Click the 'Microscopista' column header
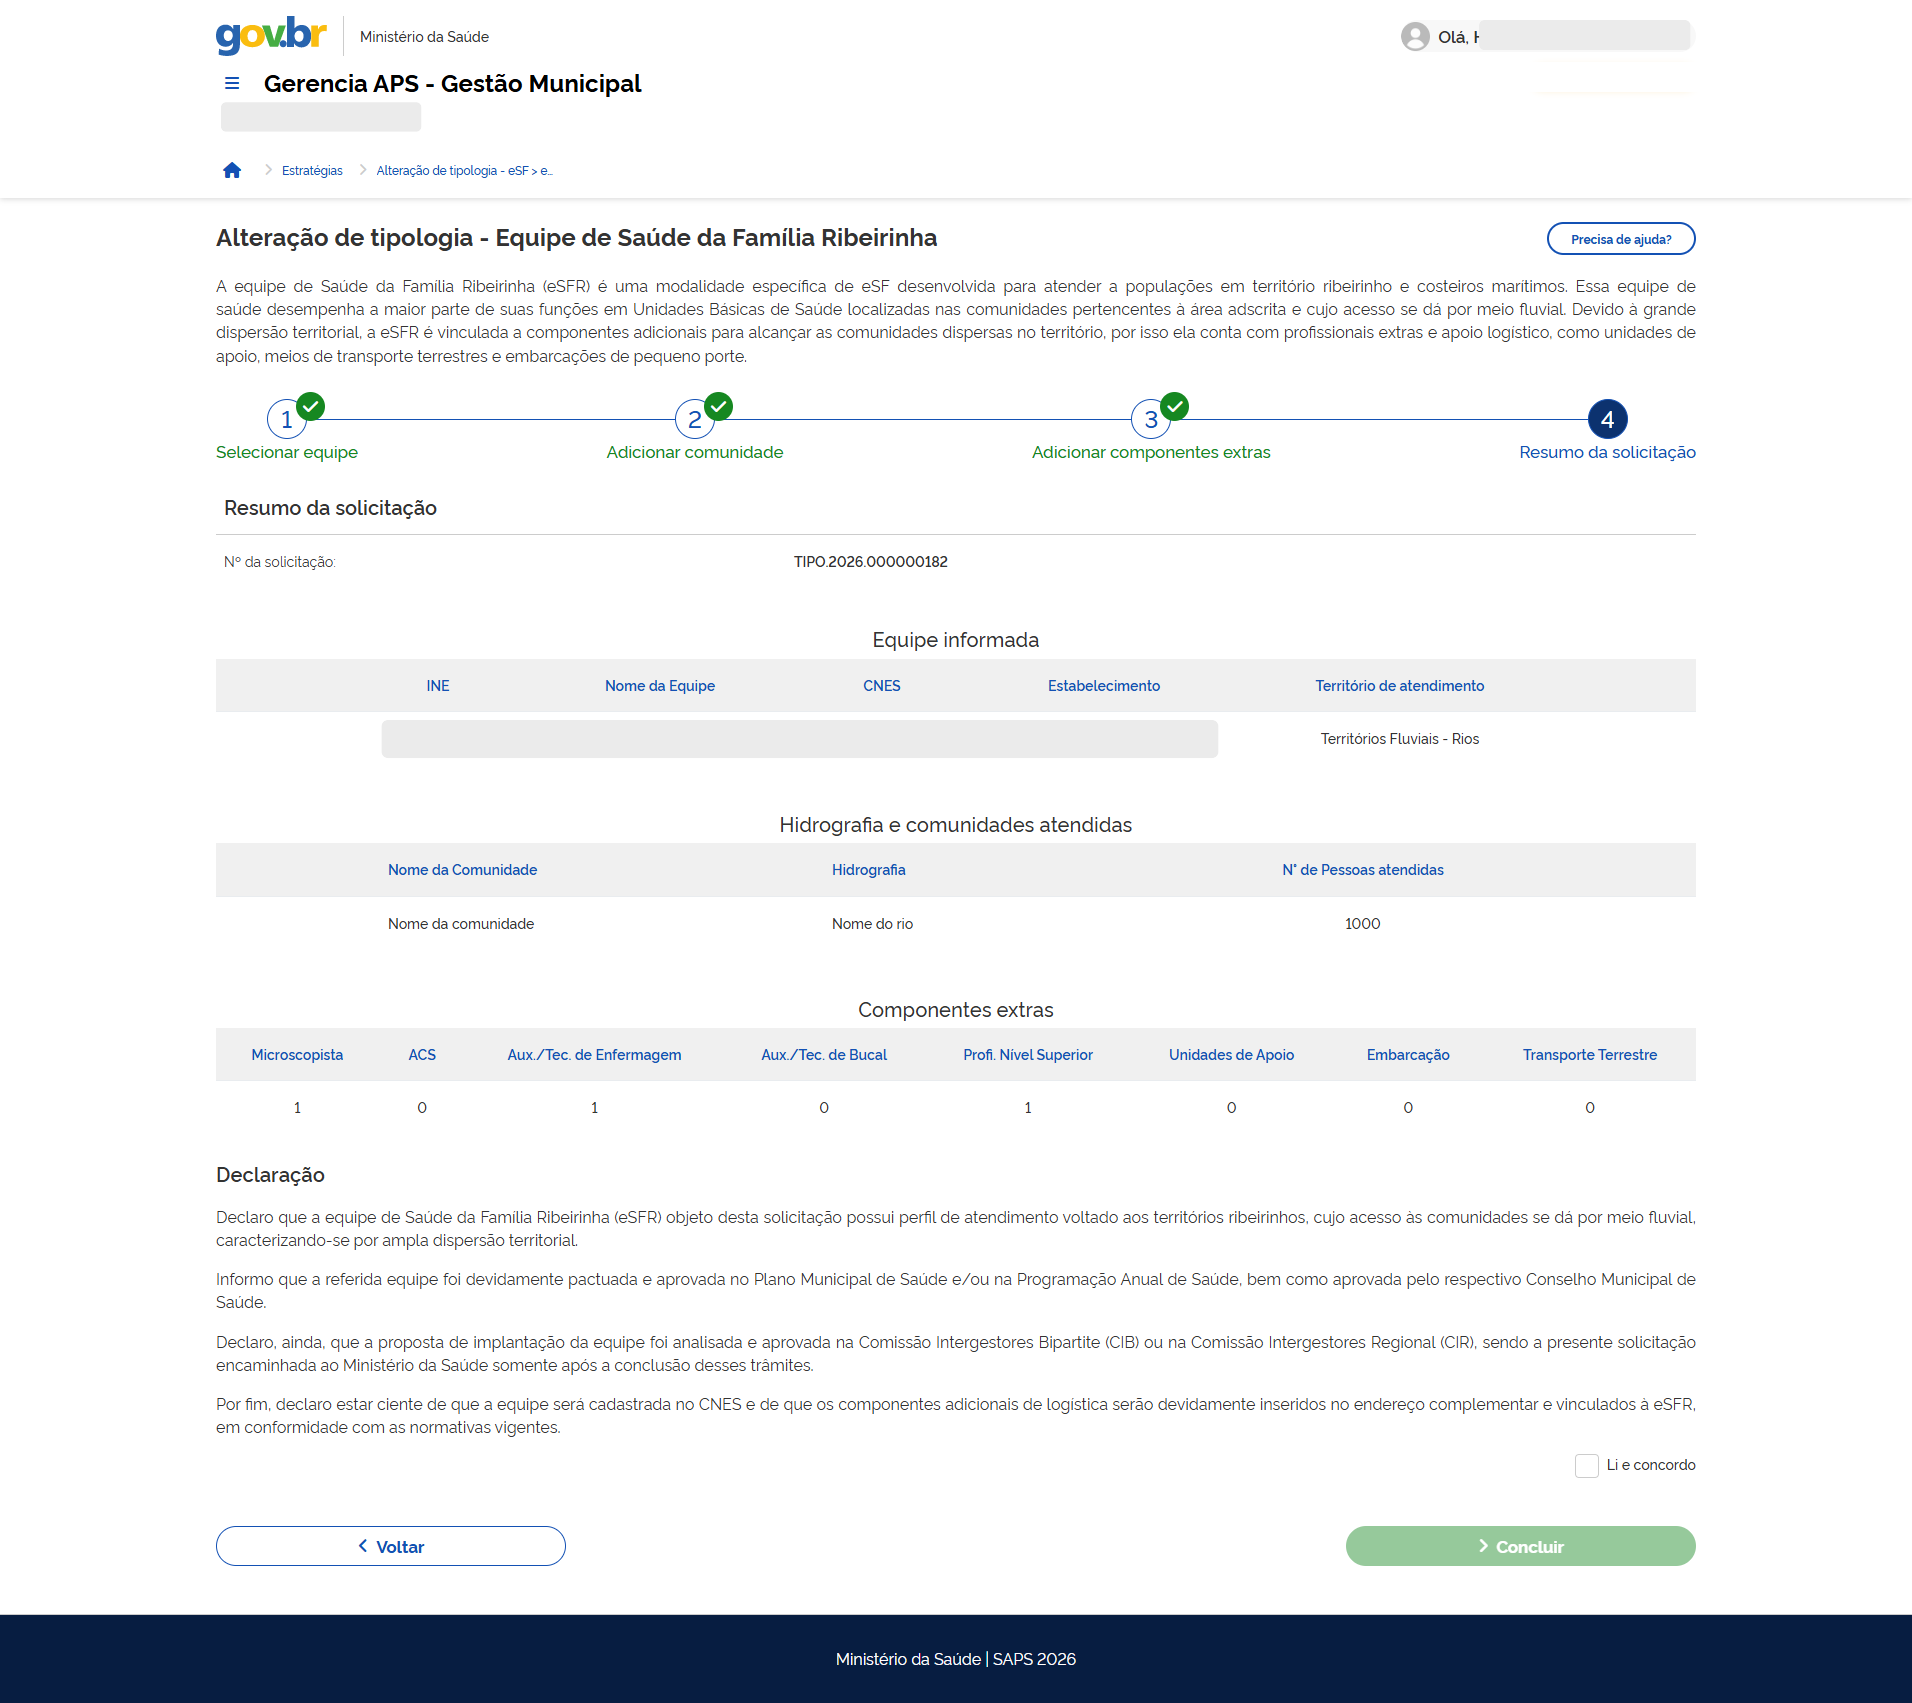 click(x=297, y=1055)
